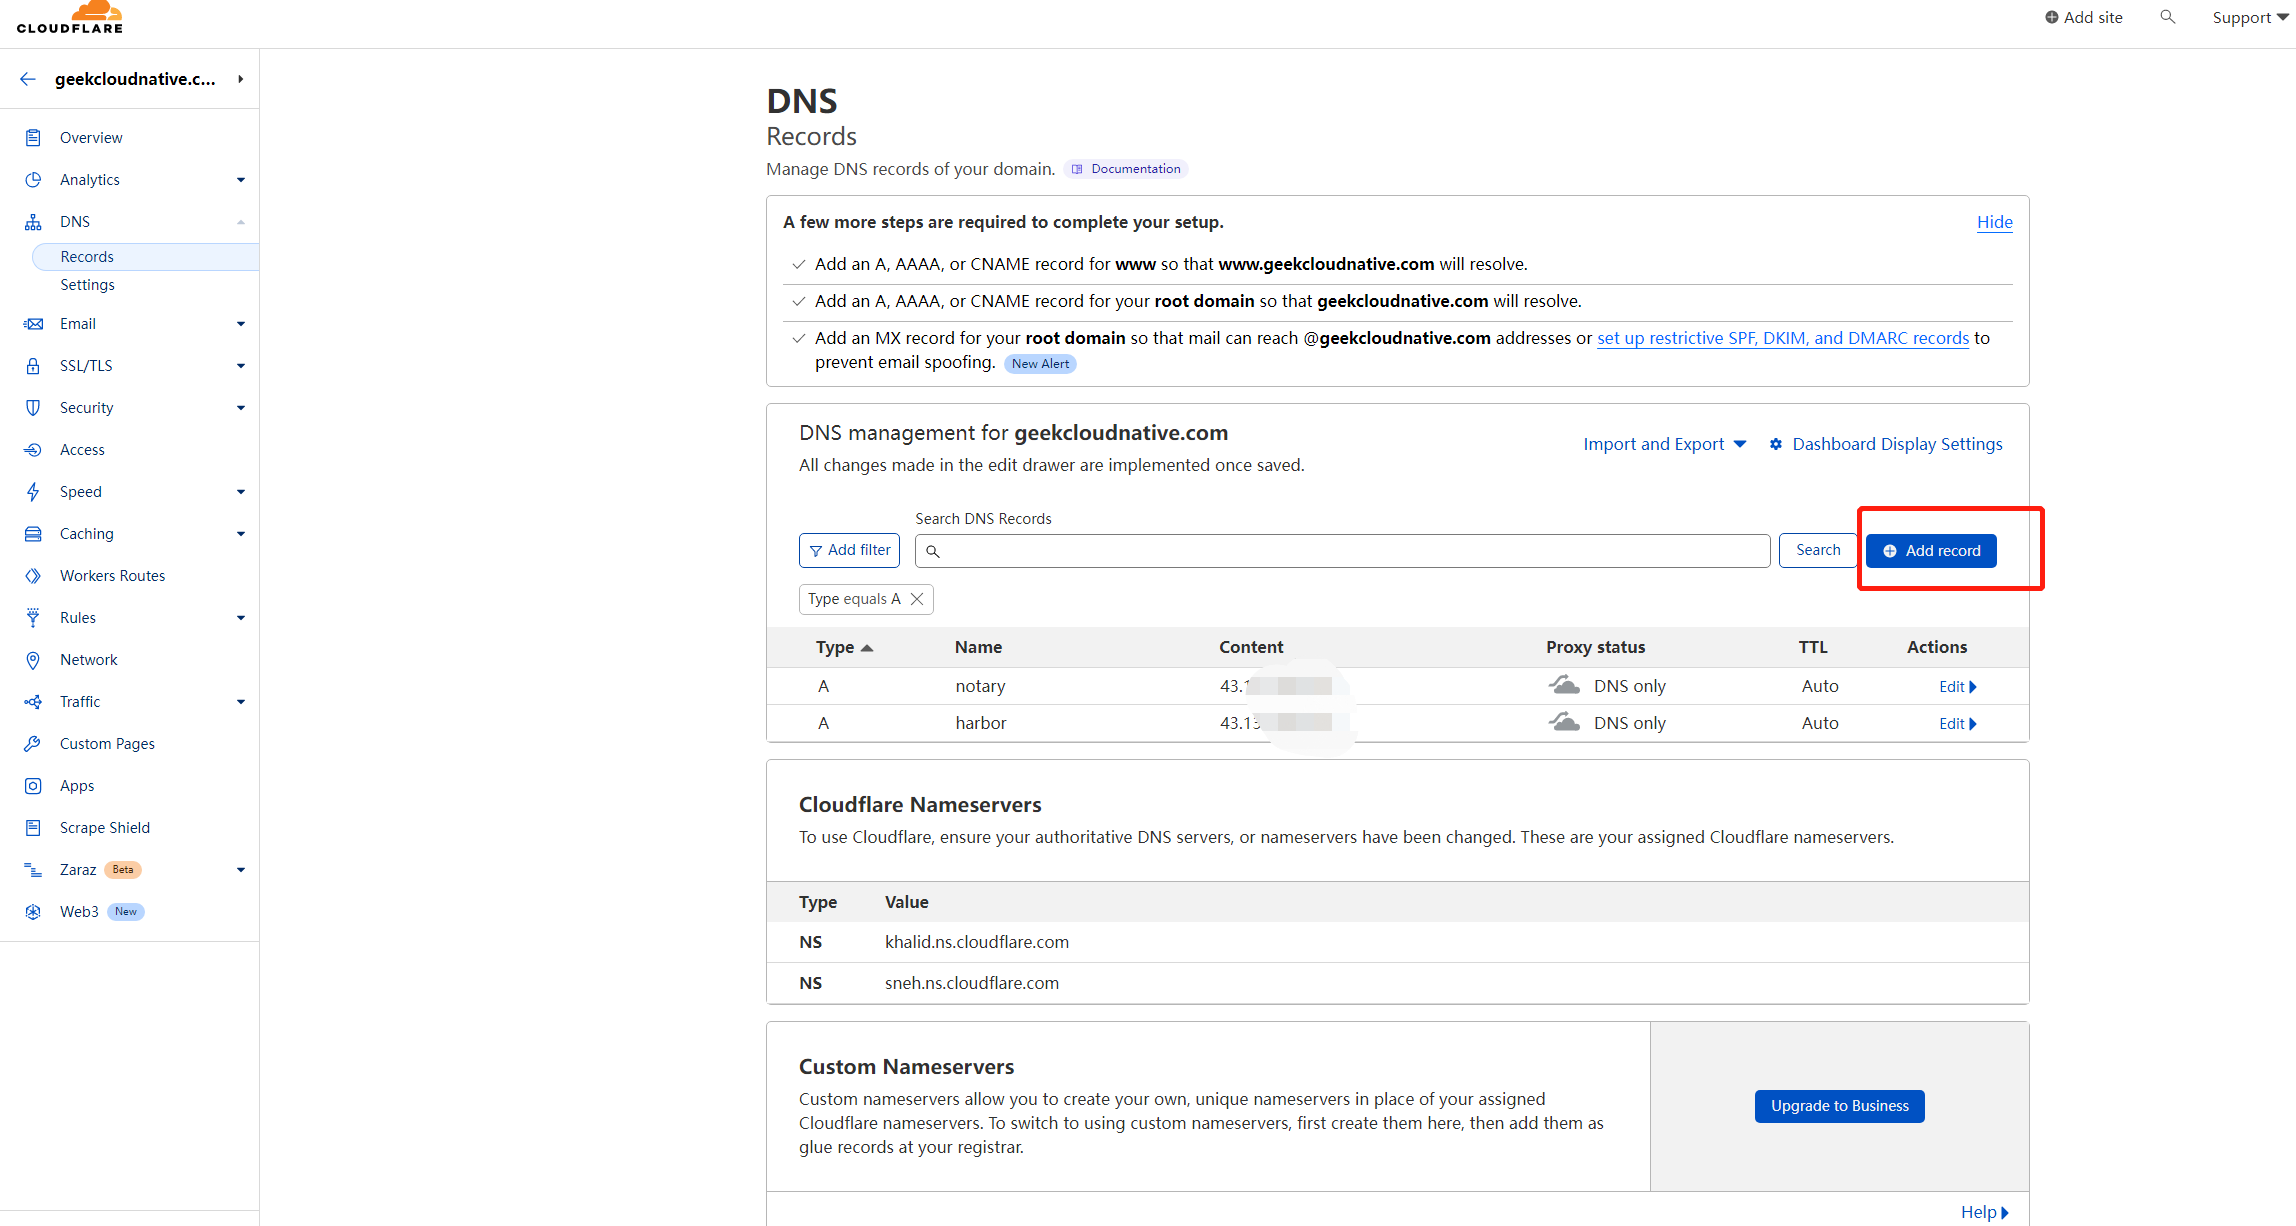Screen dimensions: 2296x1226
Task: Click the Add record button
Action: [1931, 551]
